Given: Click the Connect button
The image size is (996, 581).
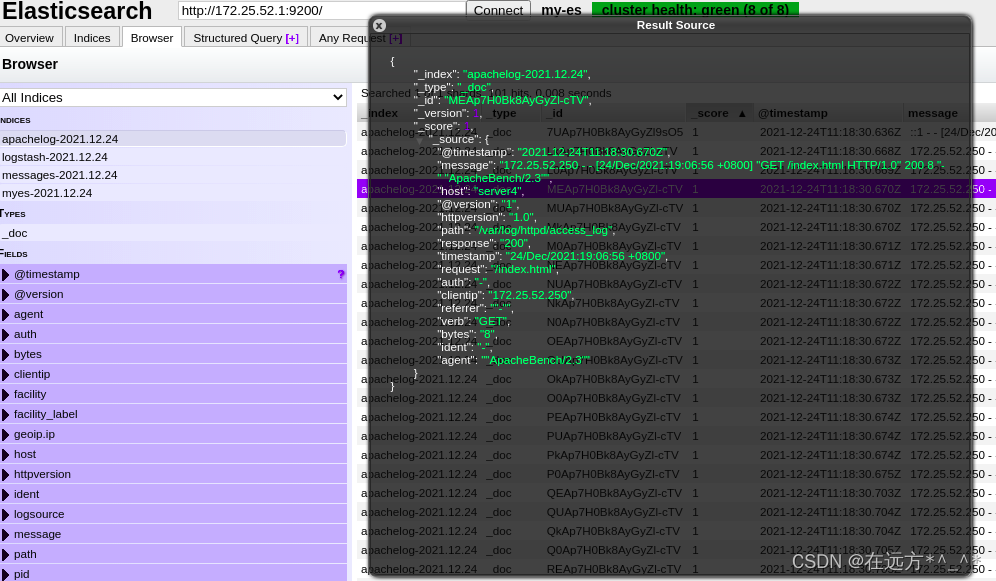Looking at the screenshot, I should pyautogui.click(x=499, y=10).
